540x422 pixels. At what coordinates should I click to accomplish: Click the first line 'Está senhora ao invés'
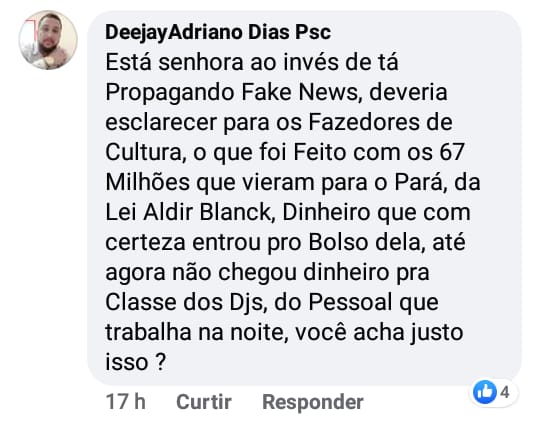[224, 62]
